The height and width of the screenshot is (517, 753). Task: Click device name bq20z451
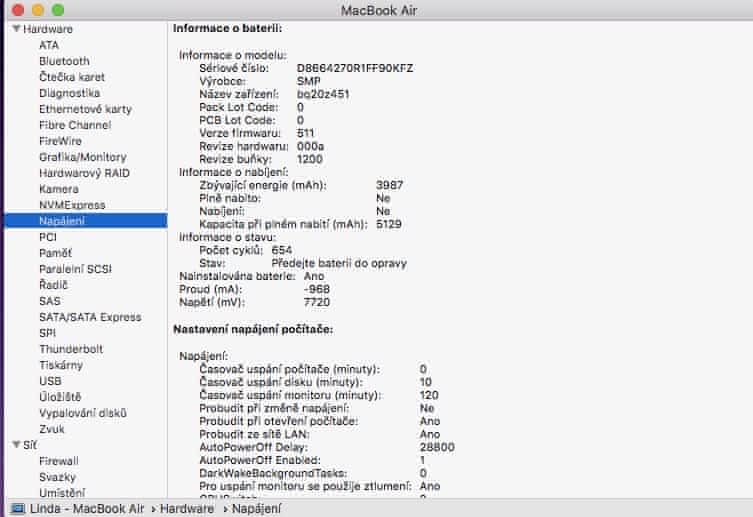click(x=323, y=94)
